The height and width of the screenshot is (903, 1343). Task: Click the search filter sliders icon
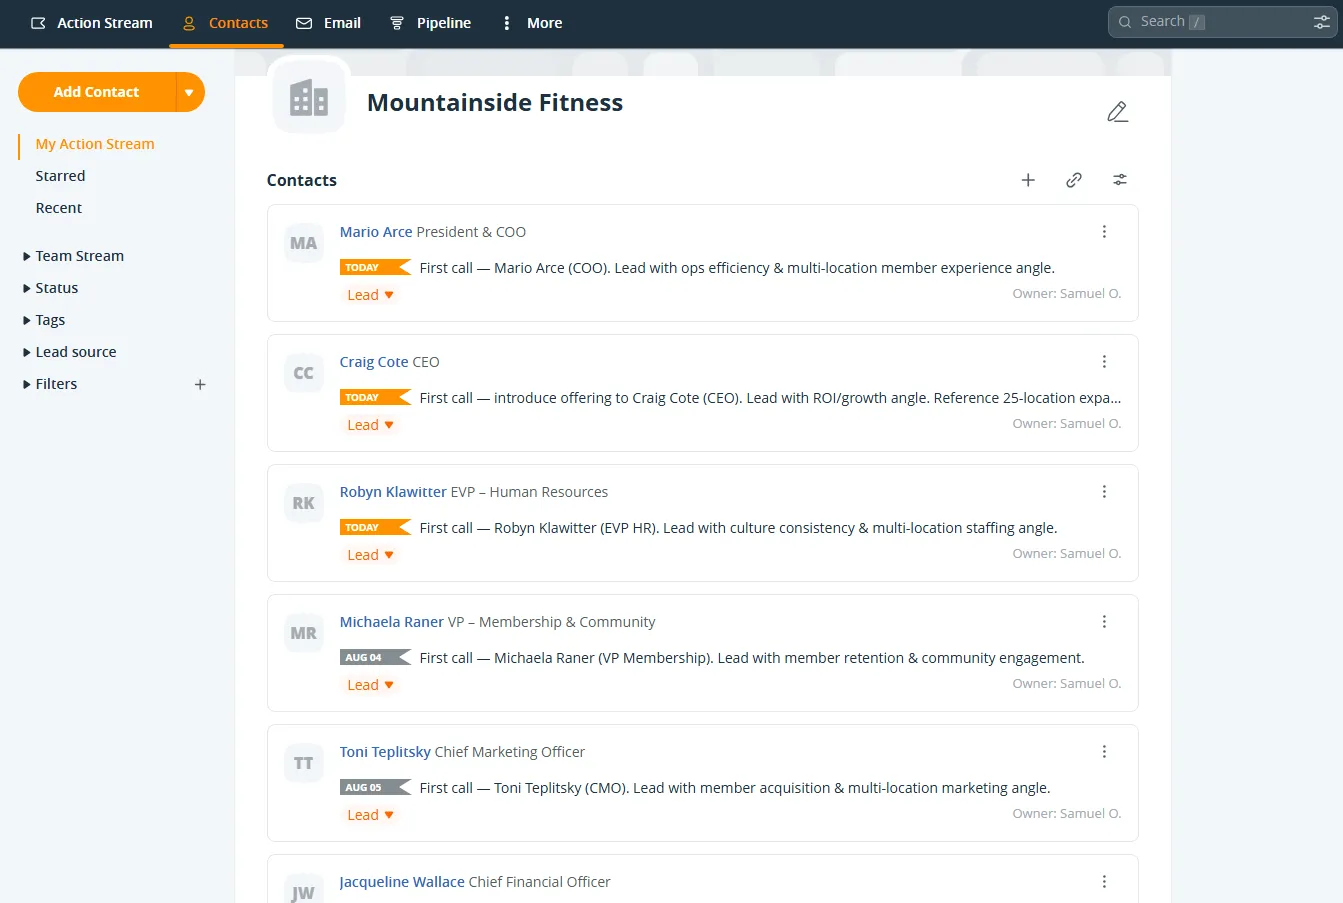click(x=1321, y=22)
